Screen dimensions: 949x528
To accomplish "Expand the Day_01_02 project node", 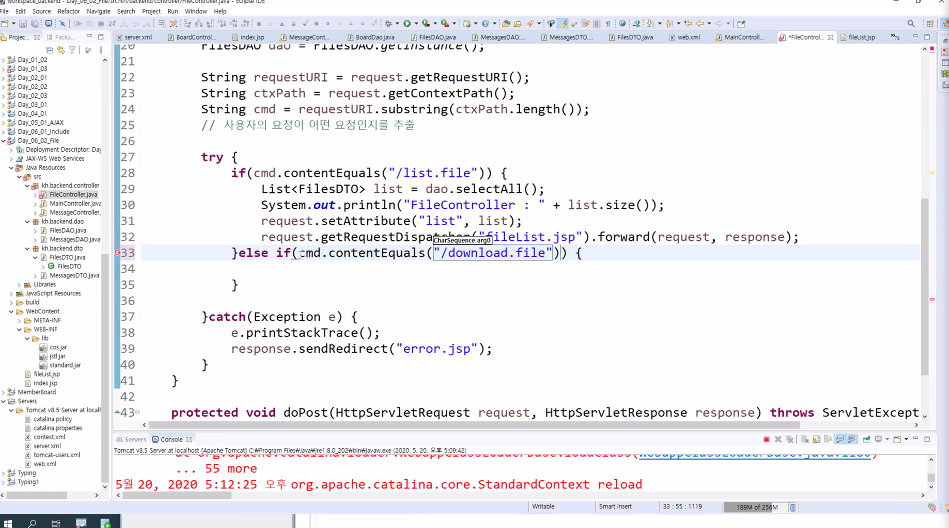I will coord(4,59).
